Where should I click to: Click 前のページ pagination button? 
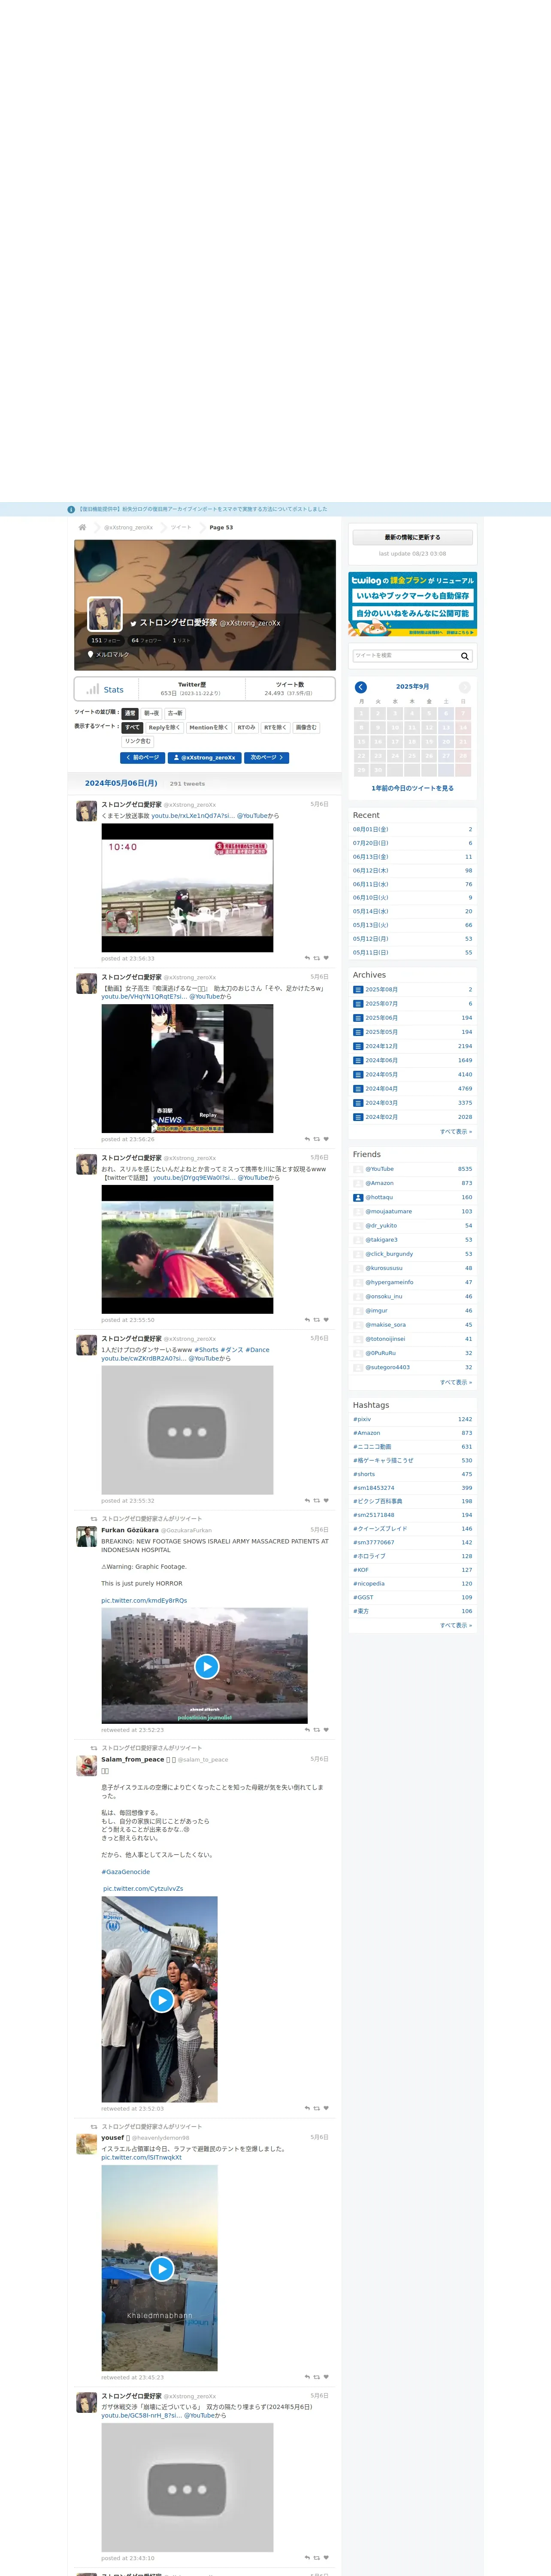tap(143, 758)
